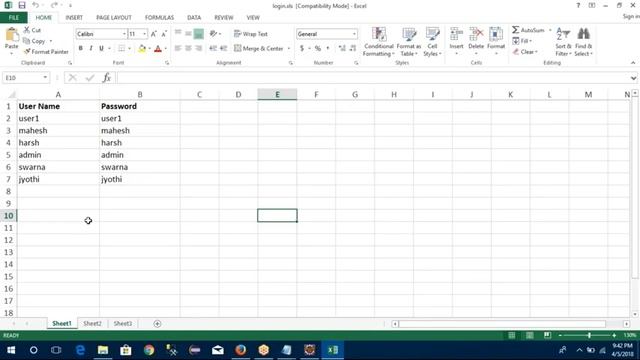Open the Clear eraser dropdown
The image size is (640, 360).
coord(525,52)
